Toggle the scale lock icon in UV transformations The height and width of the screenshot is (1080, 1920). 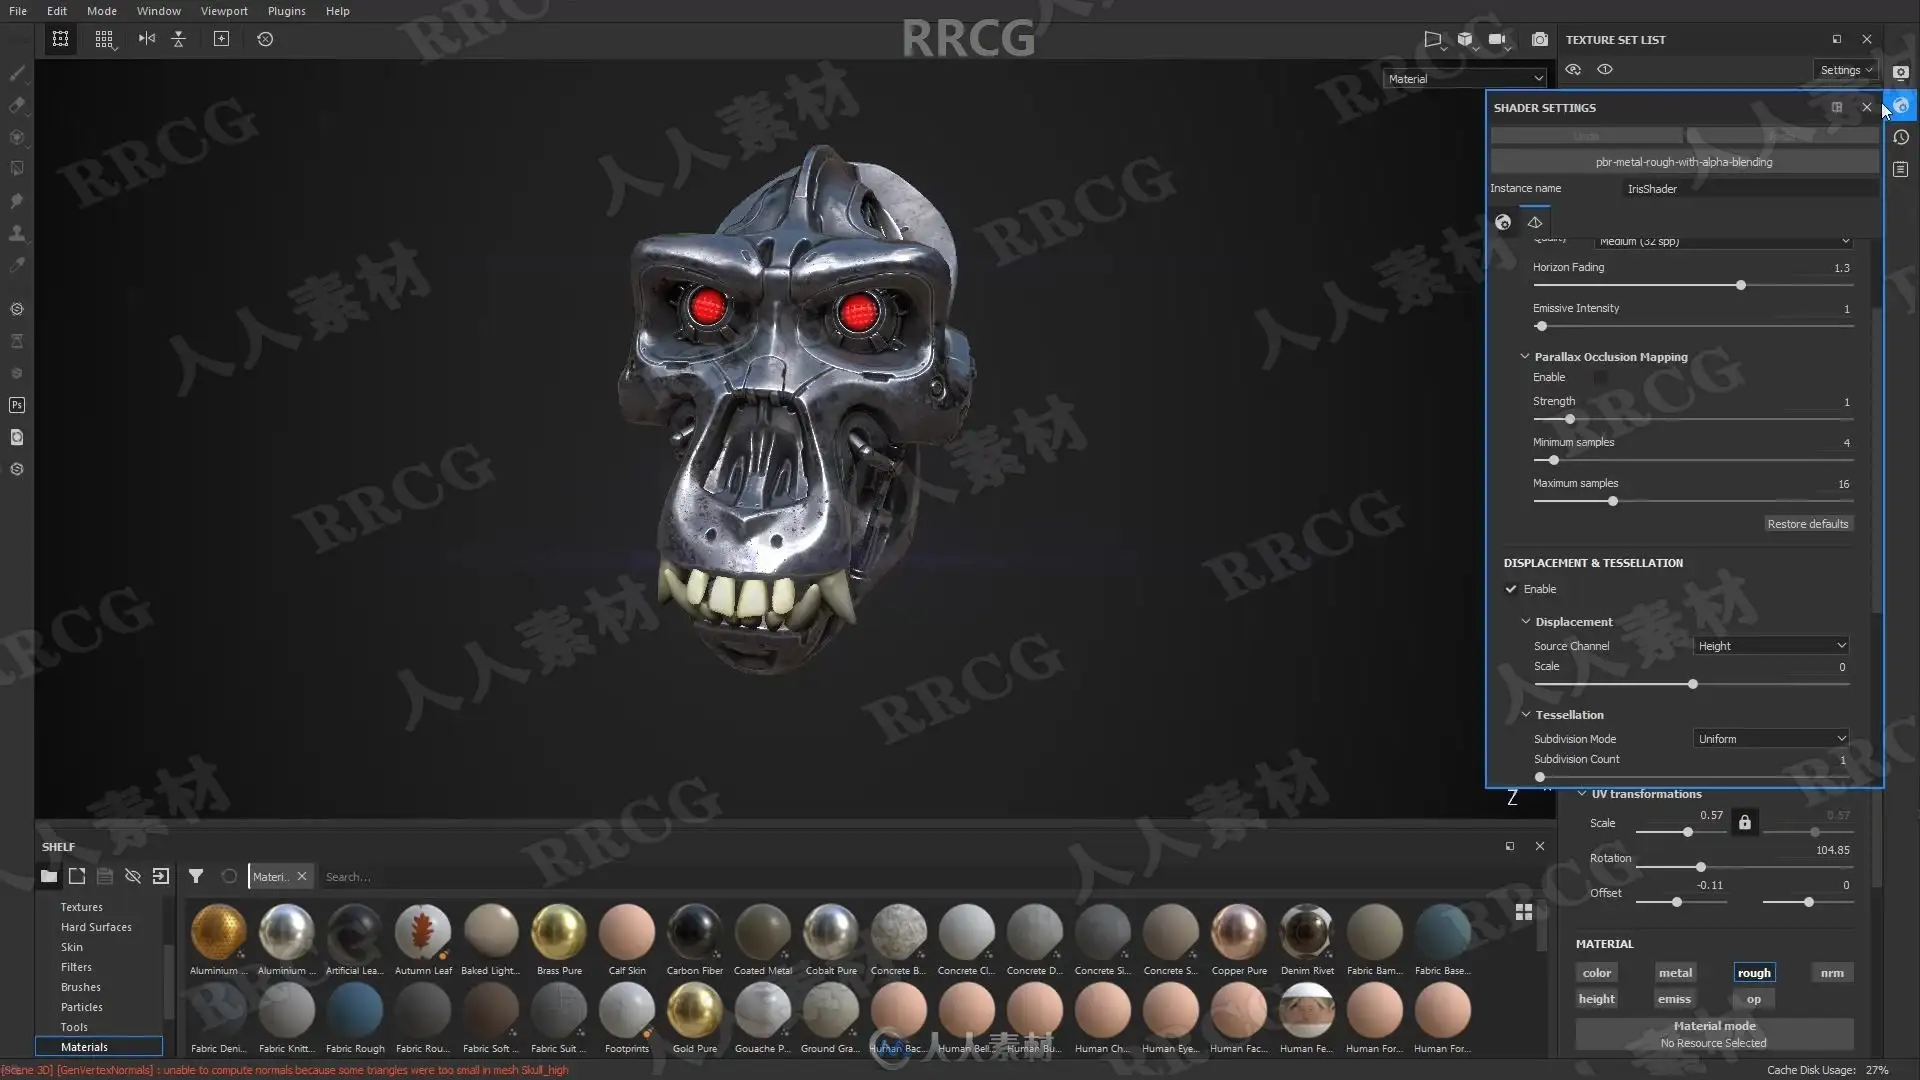[x=1745, y=822]
